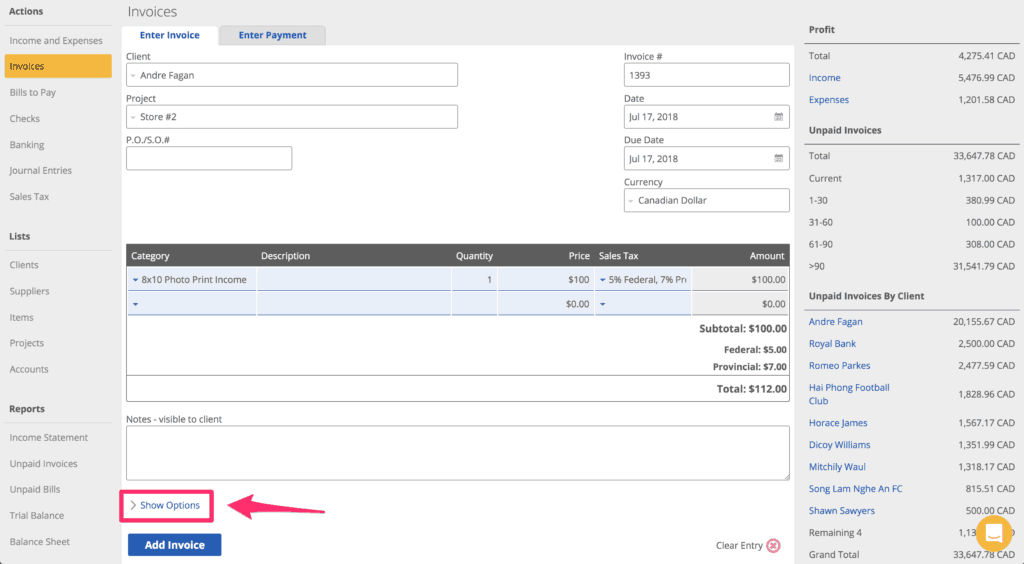Image resolution: width=1024 pixels, height=564 pixels.
Task: Open the Clients list
Action: click(x=24, y=265)
